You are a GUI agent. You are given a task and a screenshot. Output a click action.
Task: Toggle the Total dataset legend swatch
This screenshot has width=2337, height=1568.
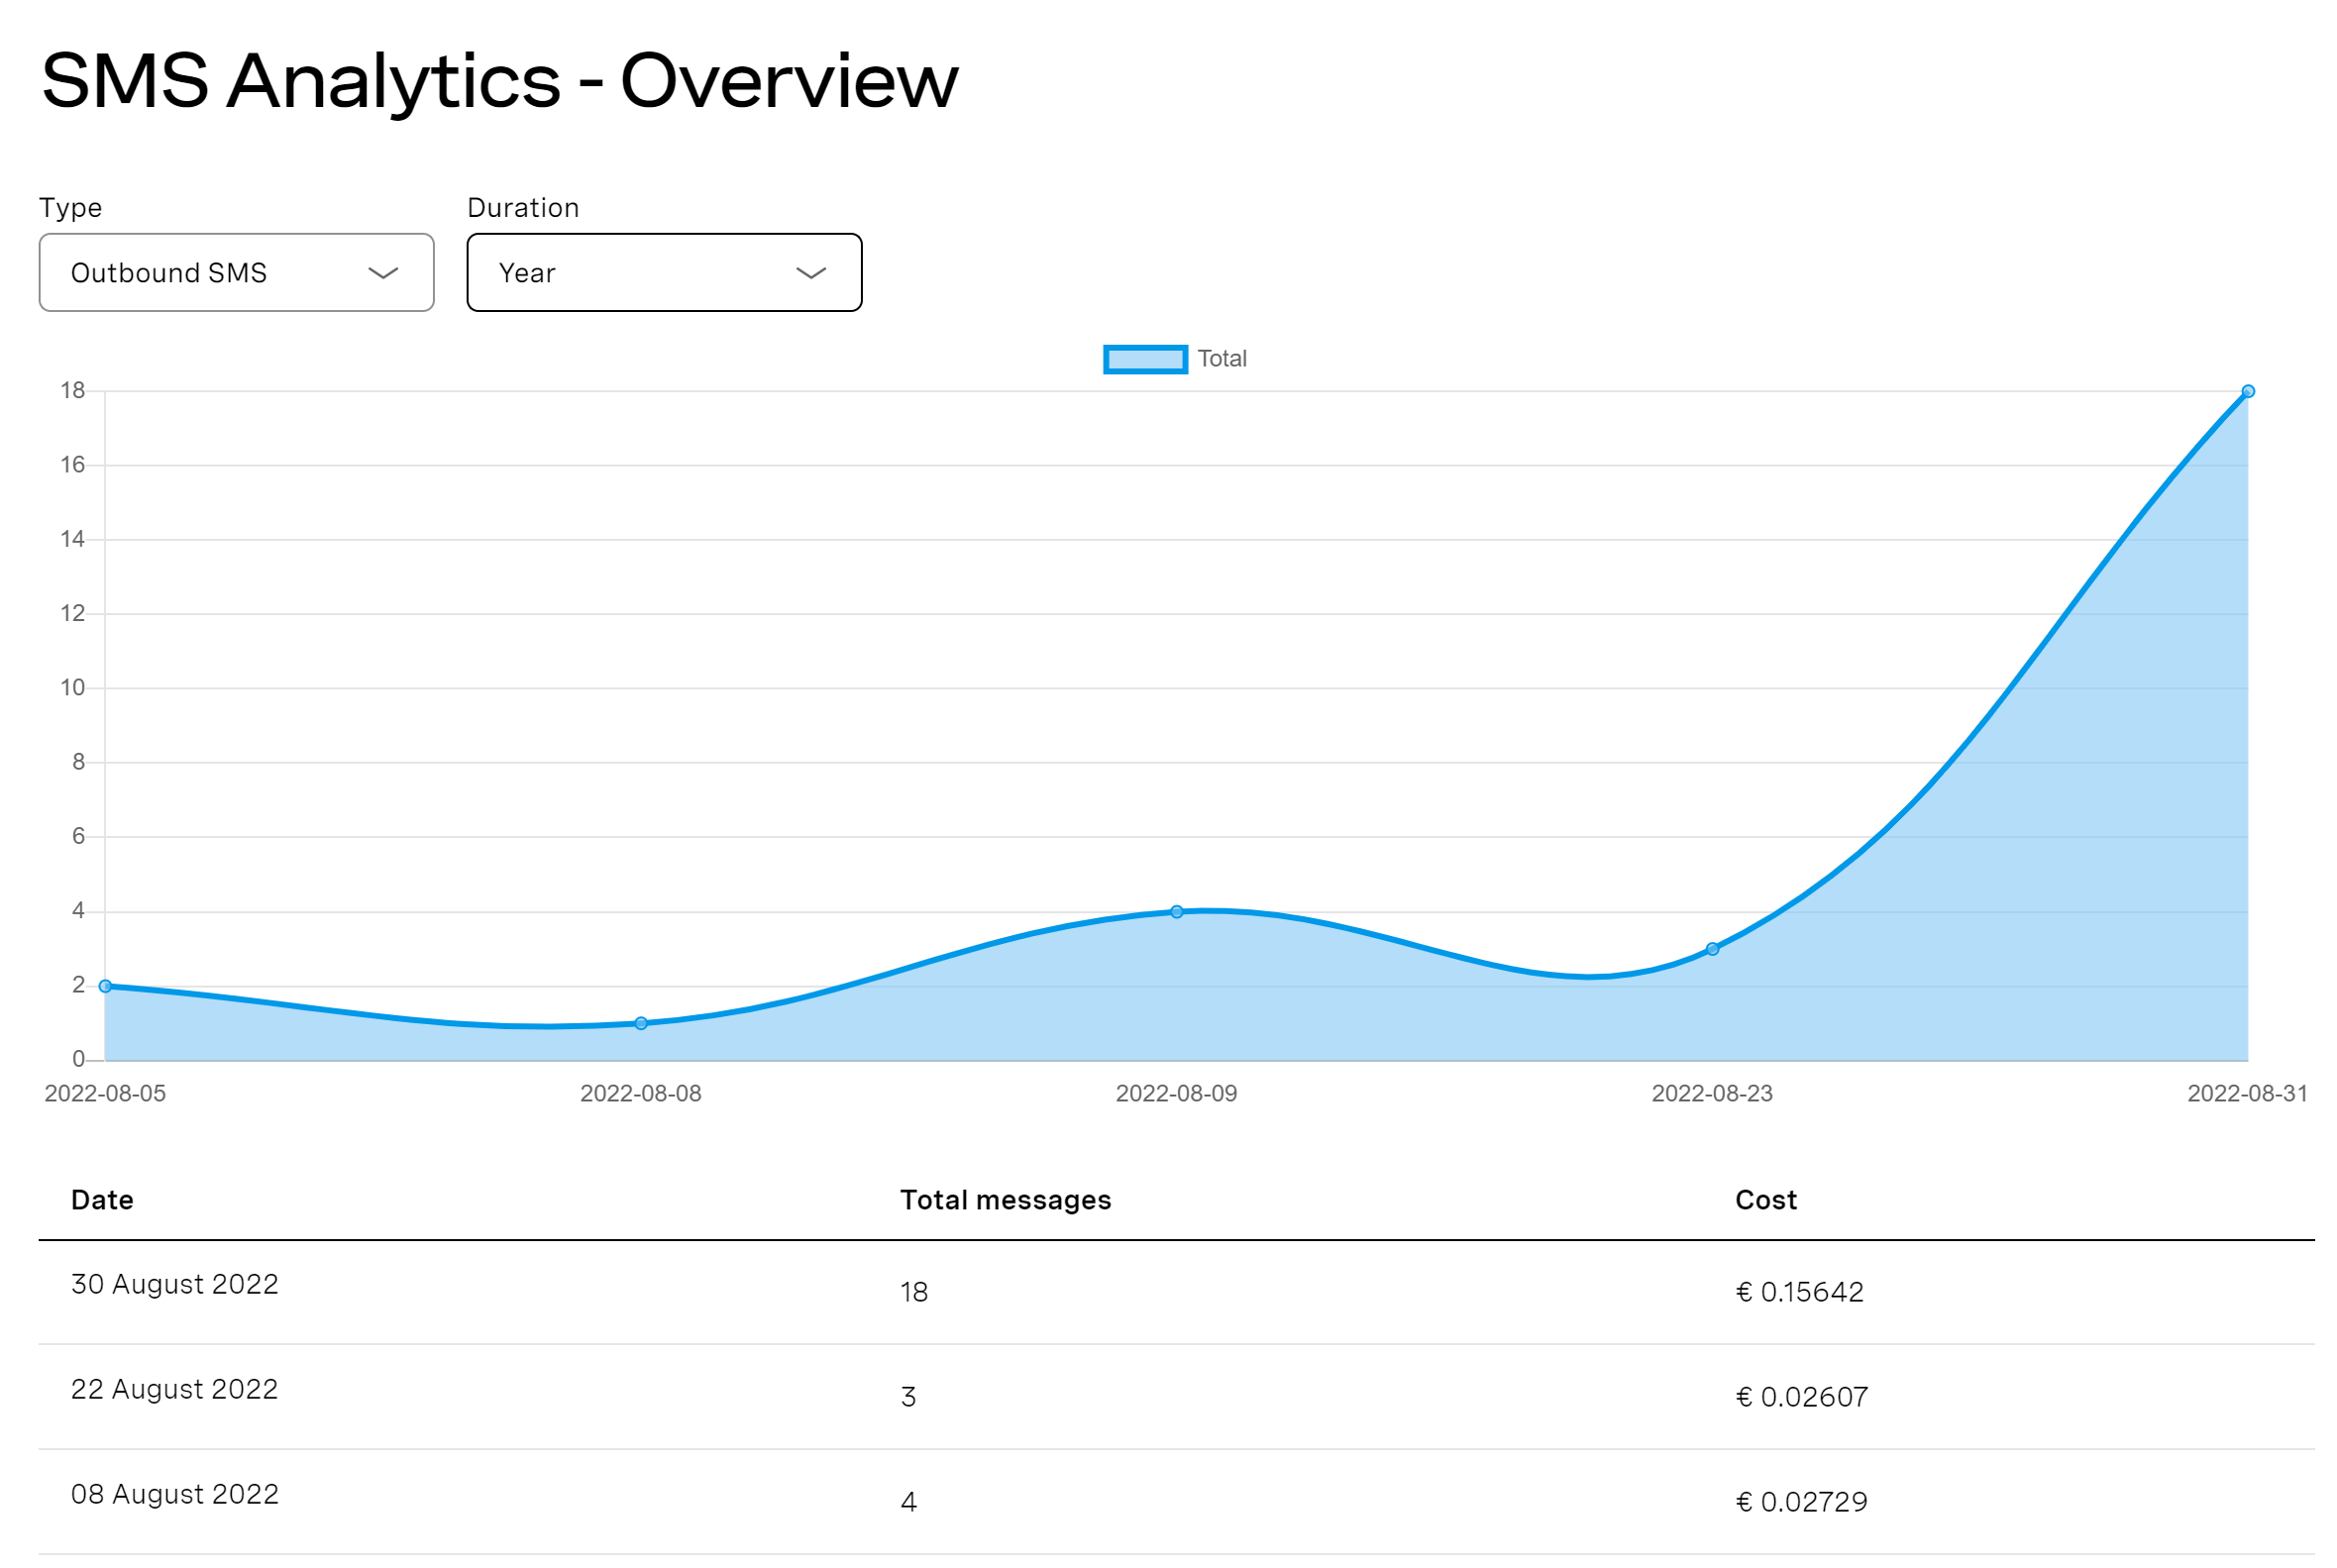click(1145, 359)
